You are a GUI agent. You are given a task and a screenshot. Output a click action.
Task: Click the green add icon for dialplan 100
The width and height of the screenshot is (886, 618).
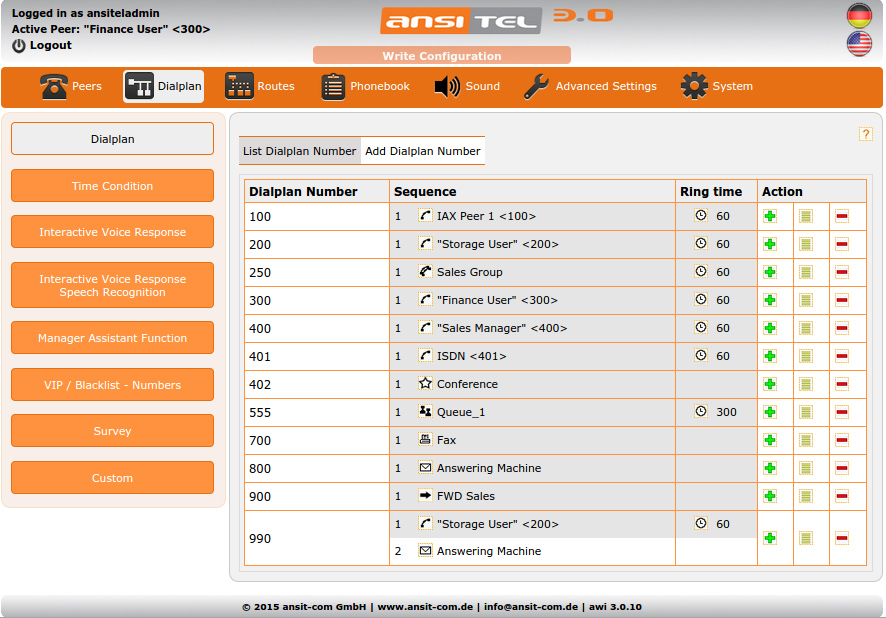tap(770, 216)
